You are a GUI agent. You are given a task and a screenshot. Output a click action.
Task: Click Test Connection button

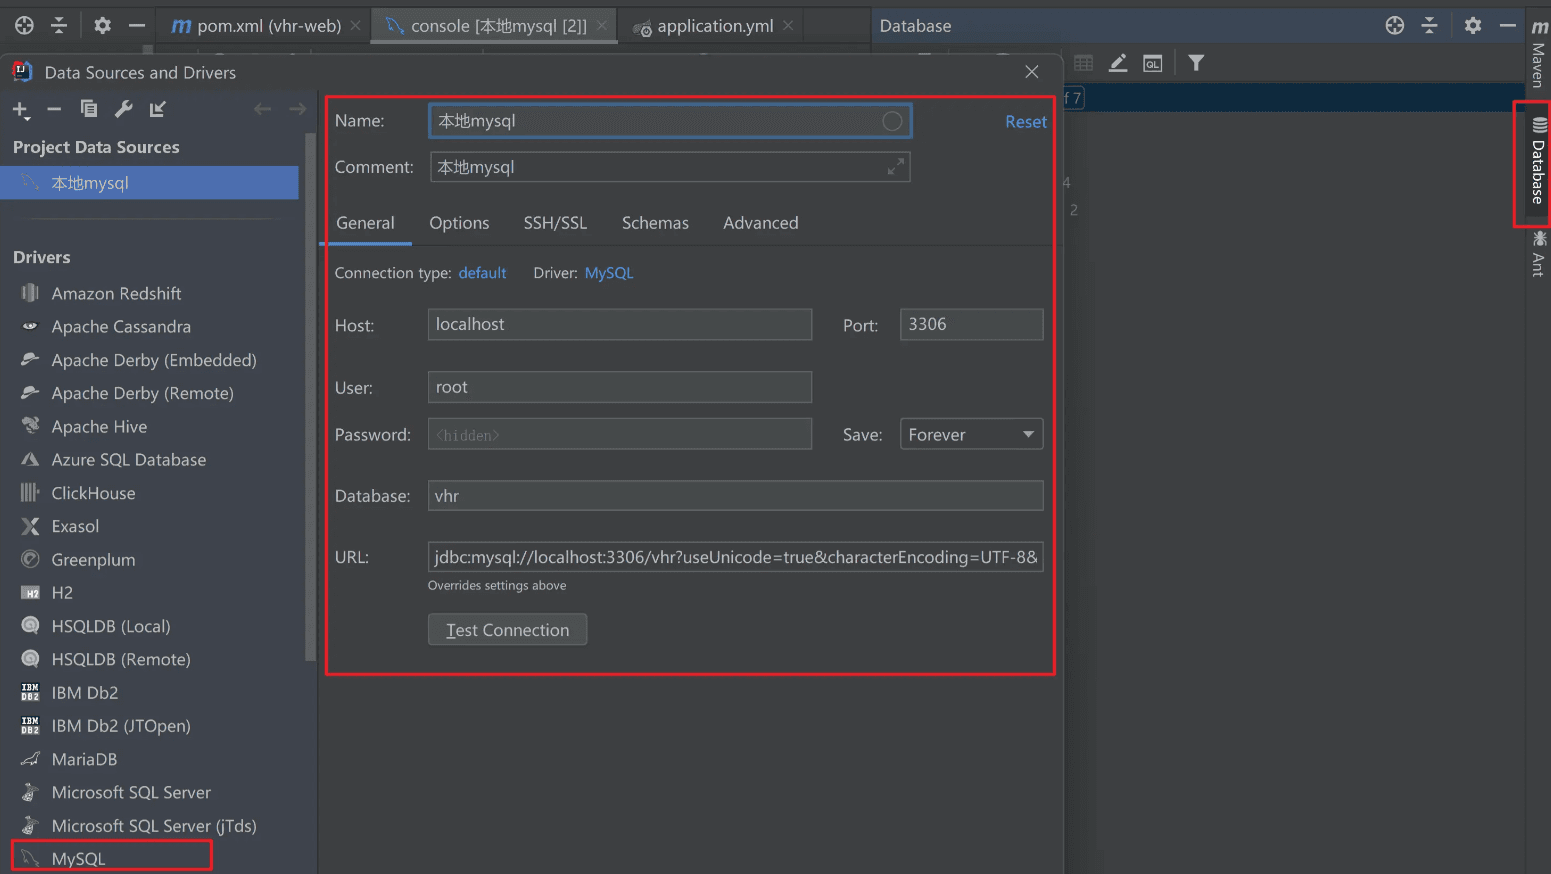pos(507,630)
